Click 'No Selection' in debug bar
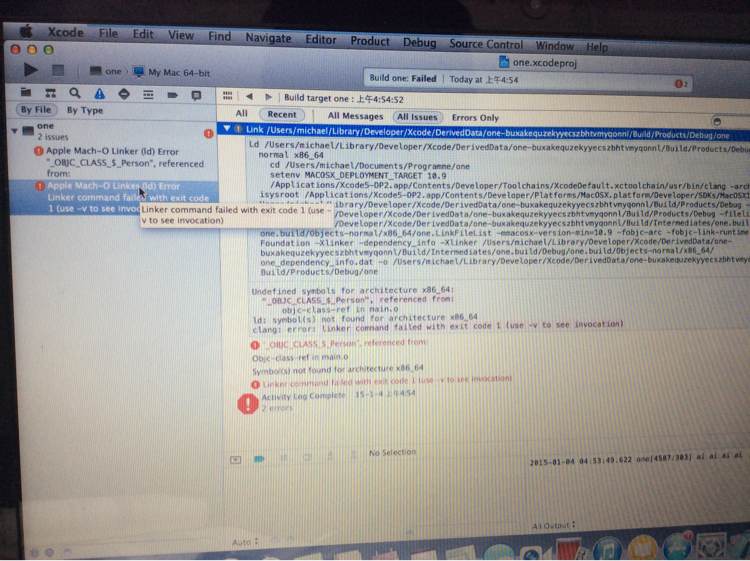 pyautogui.click(x=392, y=452)
